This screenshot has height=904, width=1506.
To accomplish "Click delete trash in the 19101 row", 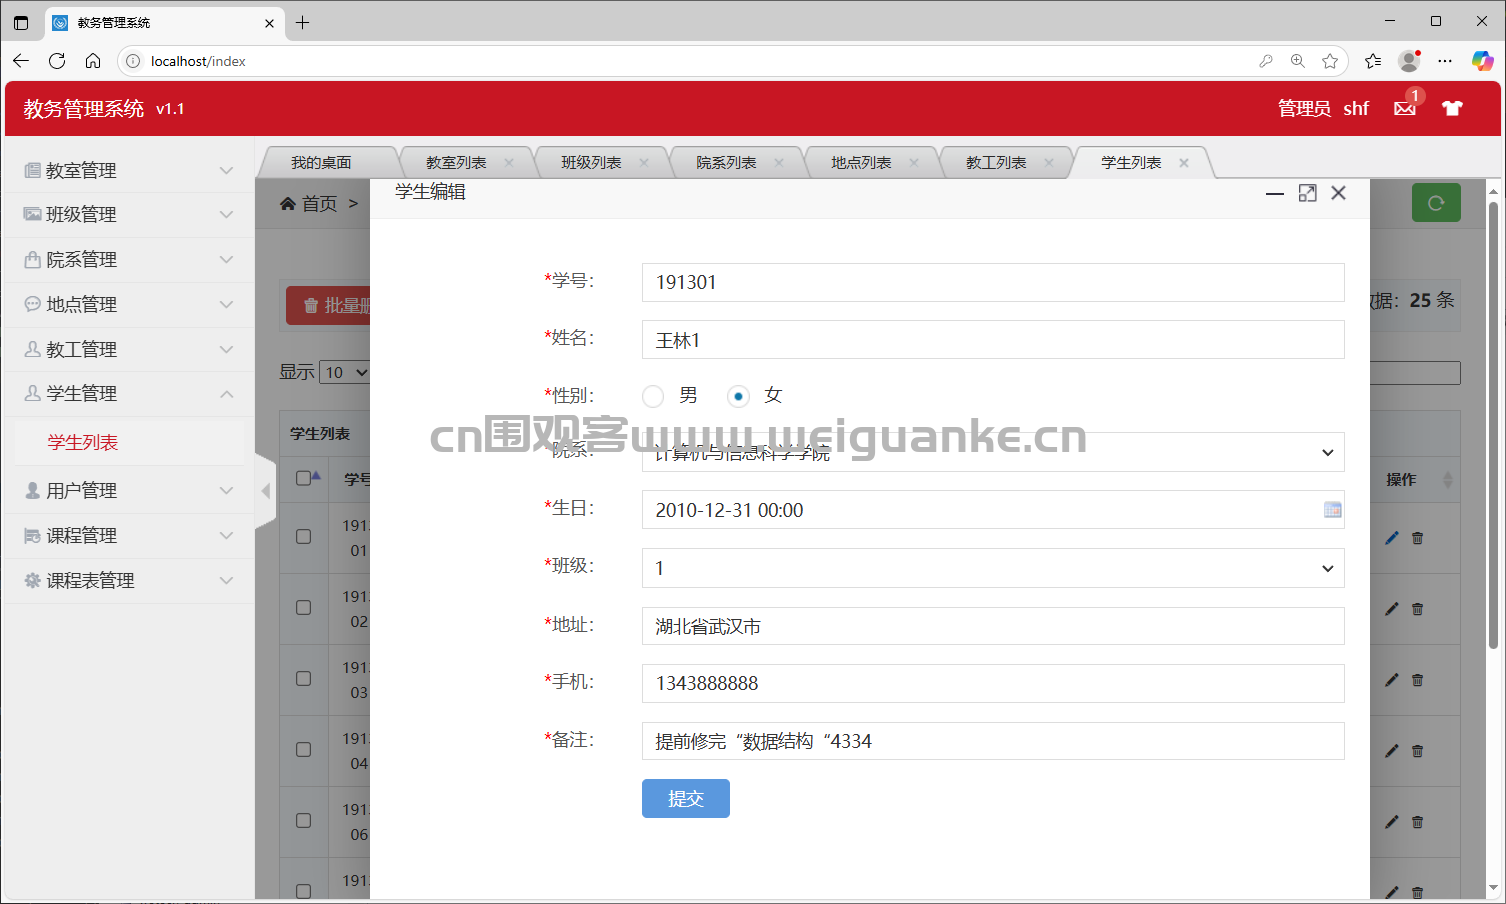I will 1417,538.
